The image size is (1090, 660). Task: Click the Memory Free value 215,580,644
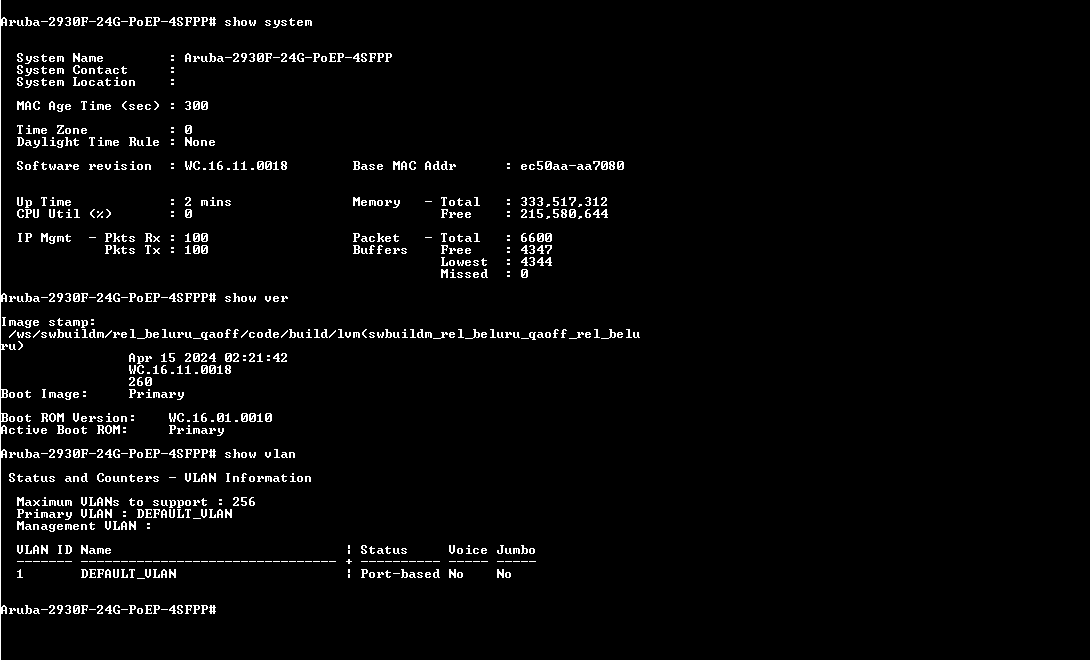coord(564,214)
